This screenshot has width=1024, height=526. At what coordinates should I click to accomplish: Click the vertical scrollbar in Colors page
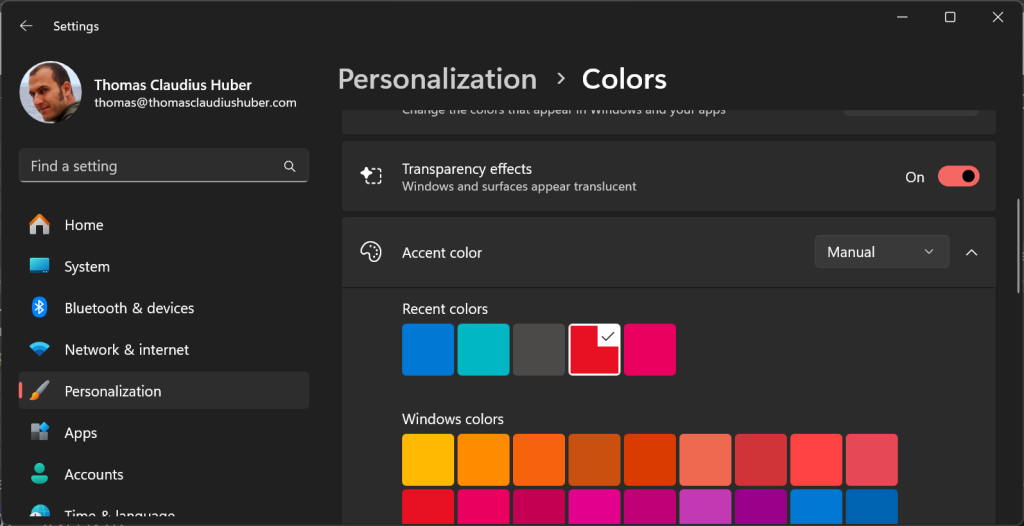(1019, 247)
